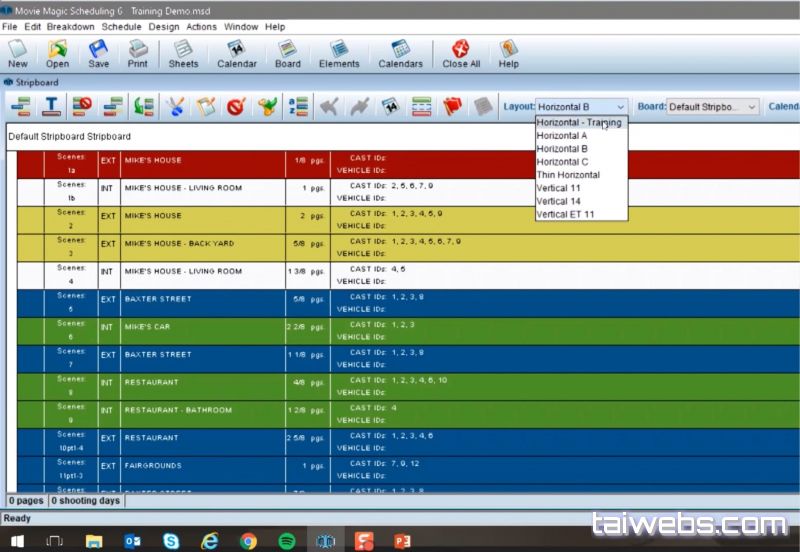Click the Close All icon
This screenshot has height=552, width=800.
tap(461, 54)
